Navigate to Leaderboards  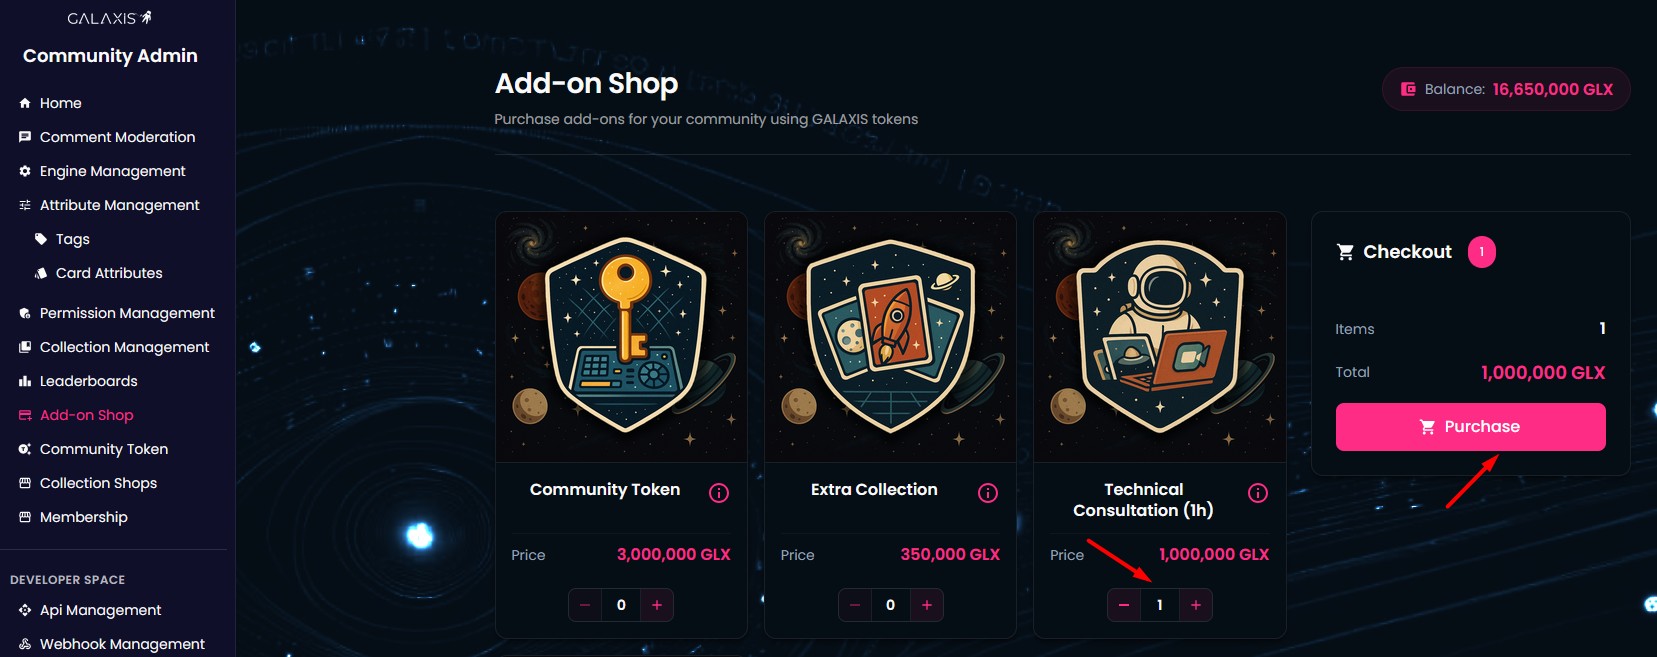pos(88,381)
